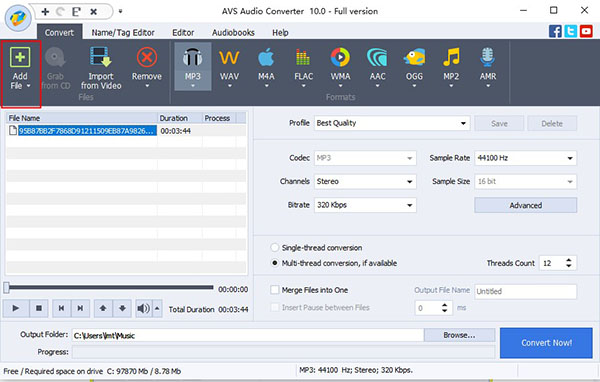Select WAV output format
The image size is (600, 382).
[229, 66]
